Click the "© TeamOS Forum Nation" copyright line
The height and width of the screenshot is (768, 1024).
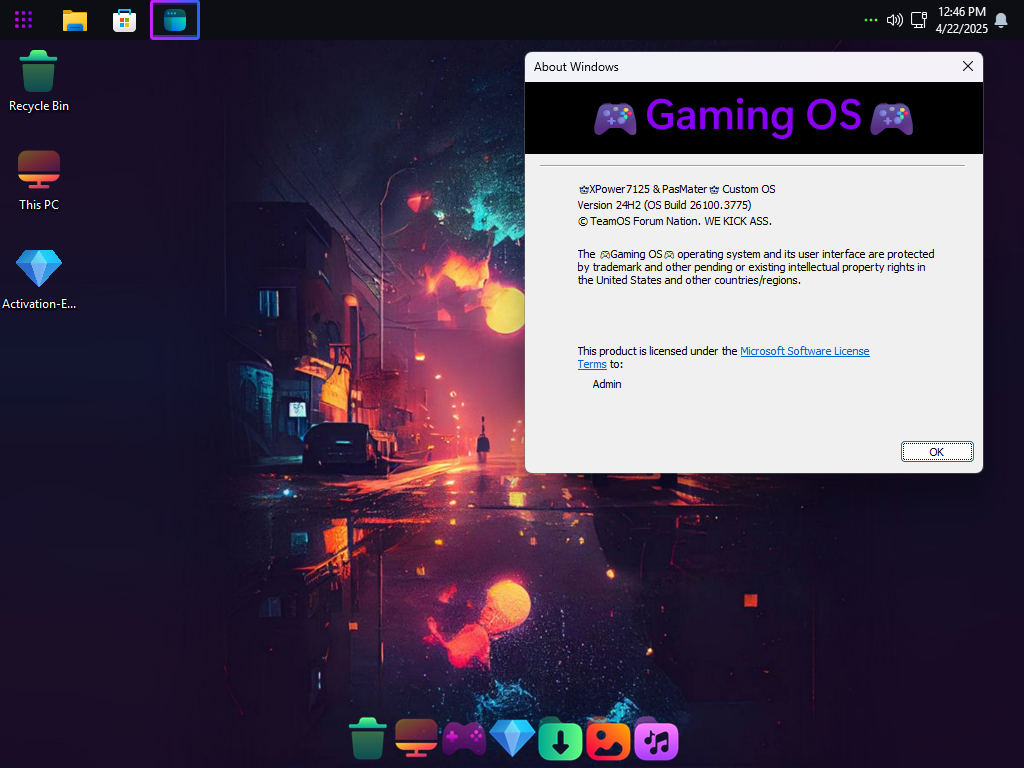pos(675,221)
